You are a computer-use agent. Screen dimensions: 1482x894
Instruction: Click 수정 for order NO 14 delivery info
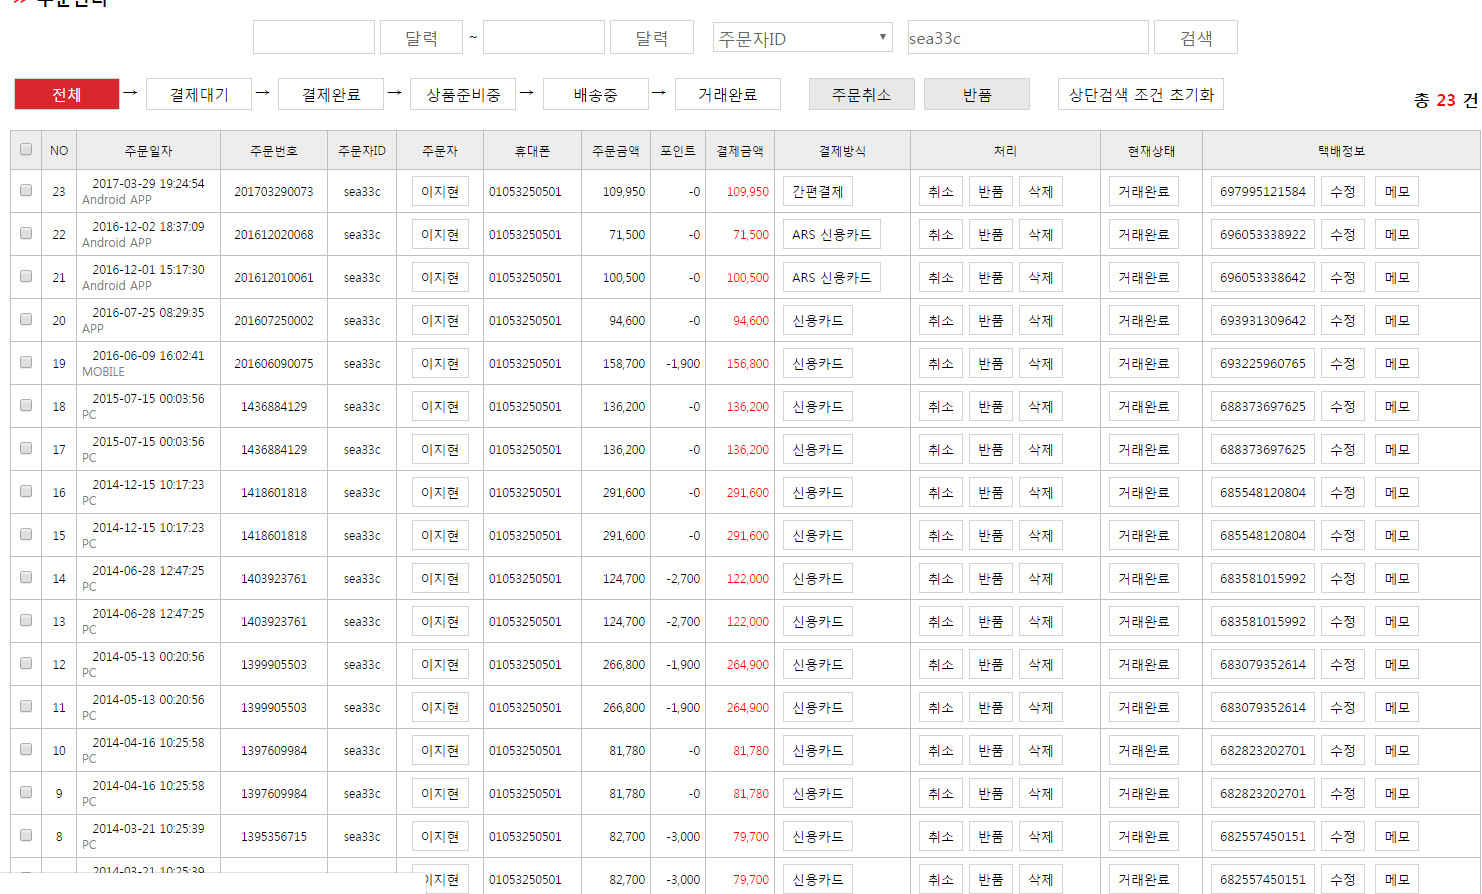(x=1343, y=578)
